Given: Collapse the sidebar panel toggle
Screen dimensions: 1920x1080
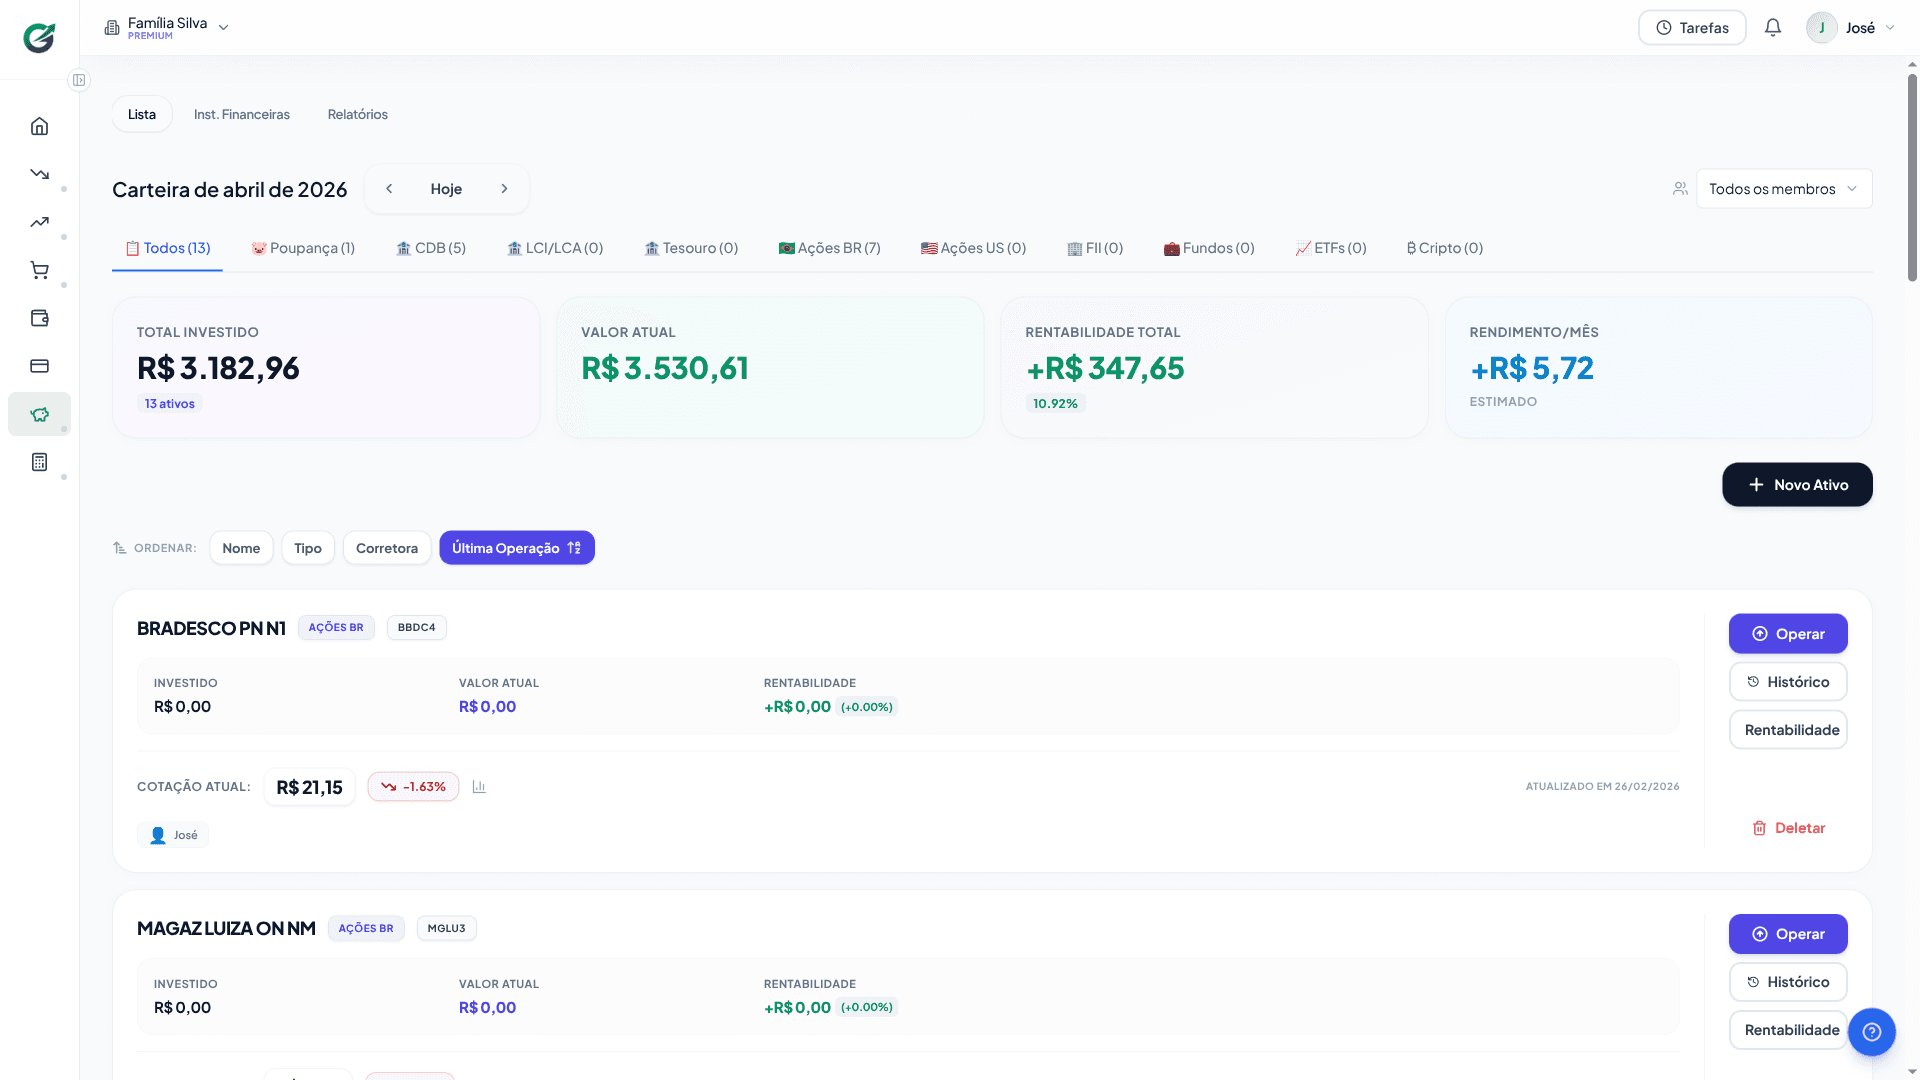Looking at the screenshot, I should click(x=79, y=80).
